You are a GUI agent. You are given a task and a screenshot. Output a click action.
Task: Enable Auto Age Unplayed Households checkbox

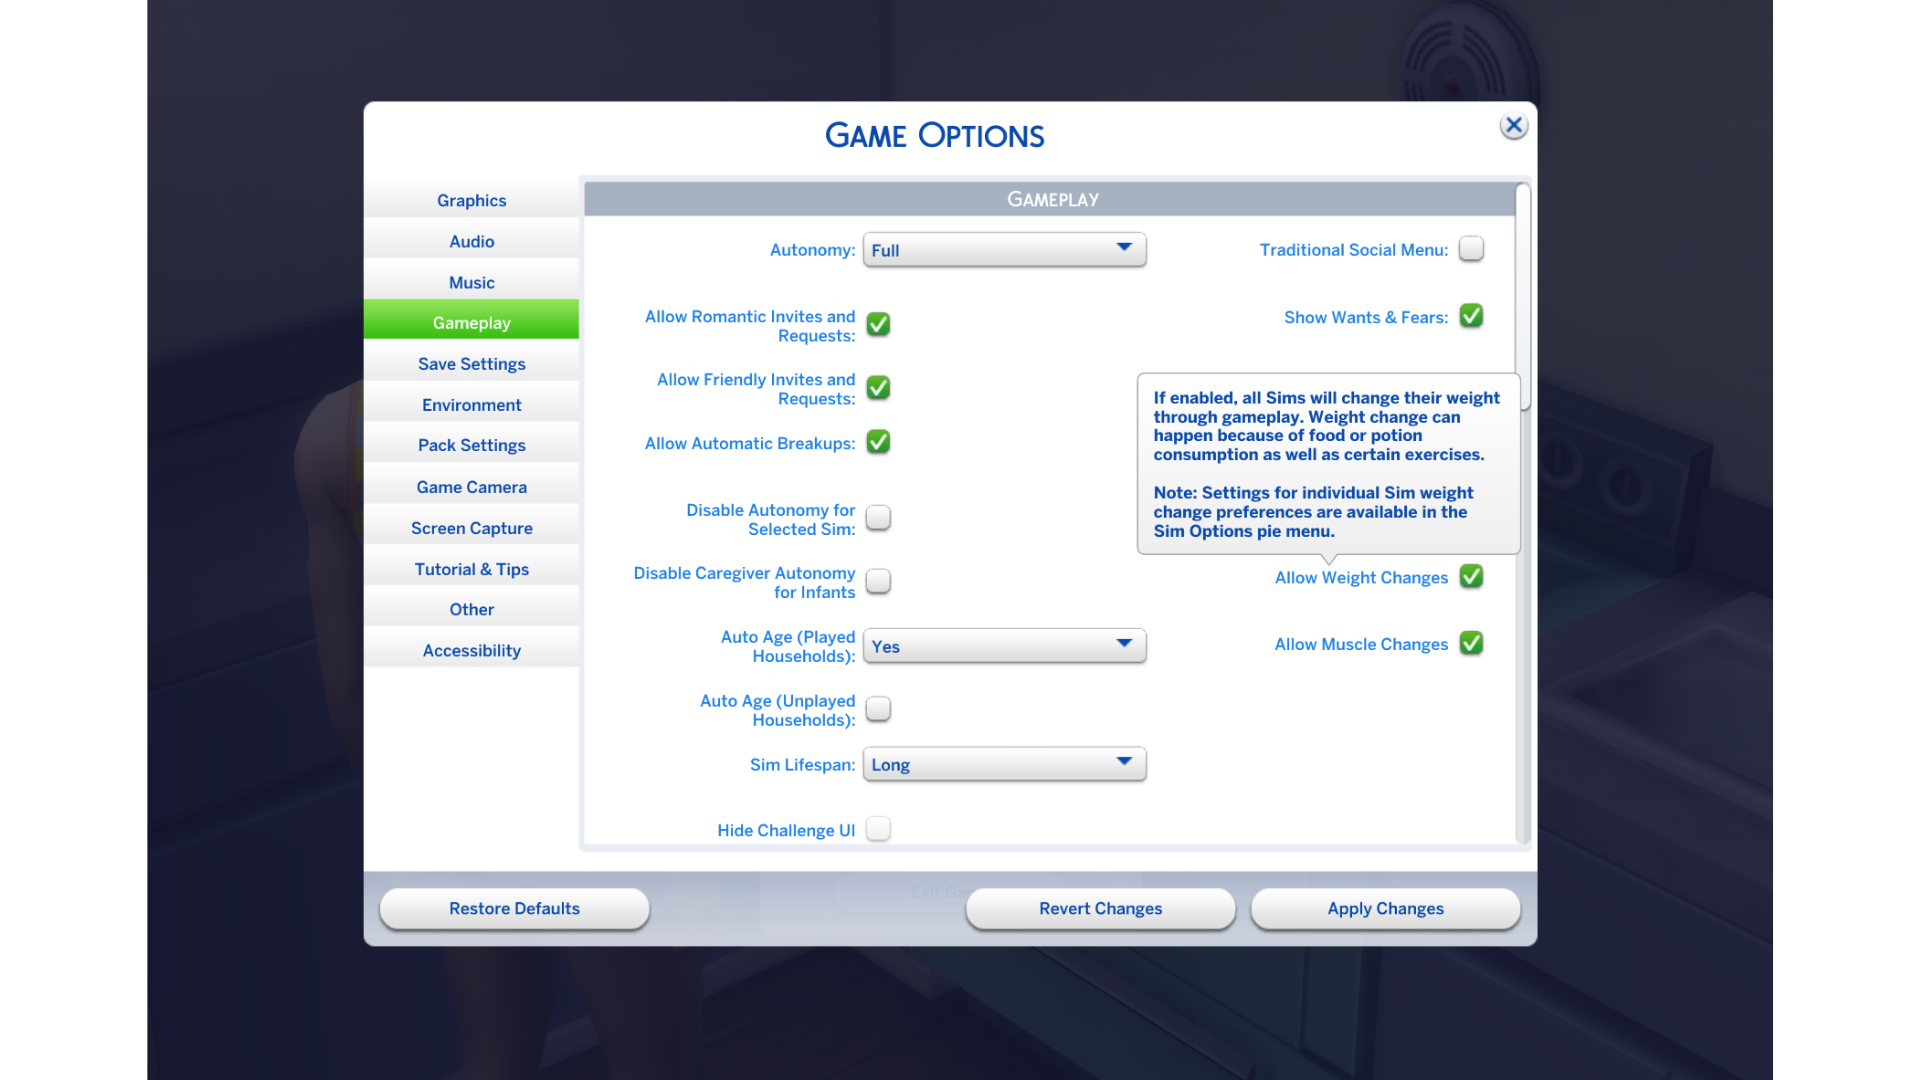click(x=878, y=709)
